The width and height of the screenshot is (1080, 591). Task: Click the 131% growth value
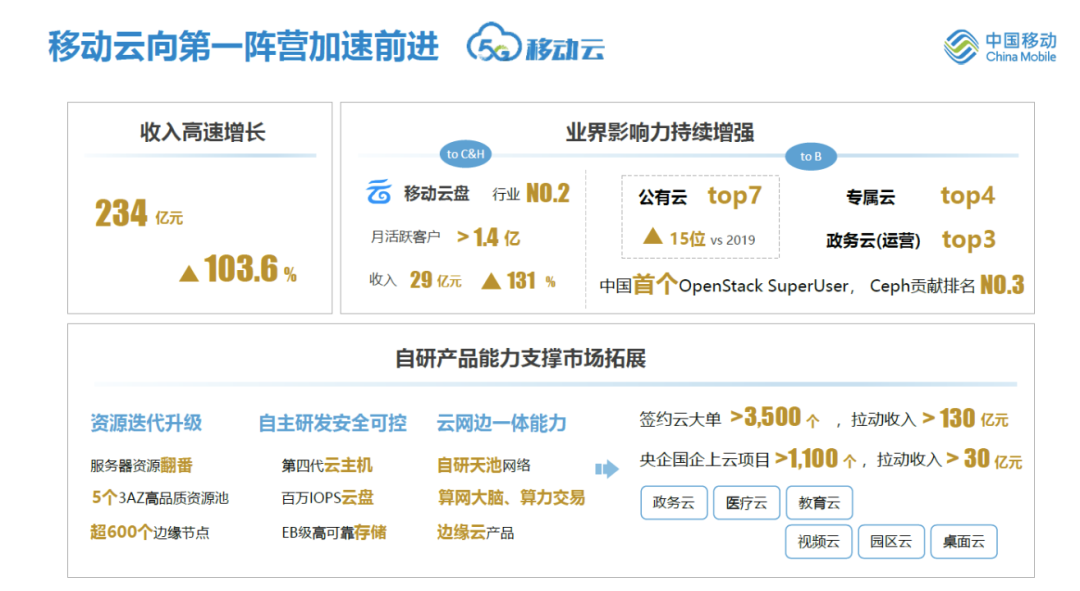(519, 280)
